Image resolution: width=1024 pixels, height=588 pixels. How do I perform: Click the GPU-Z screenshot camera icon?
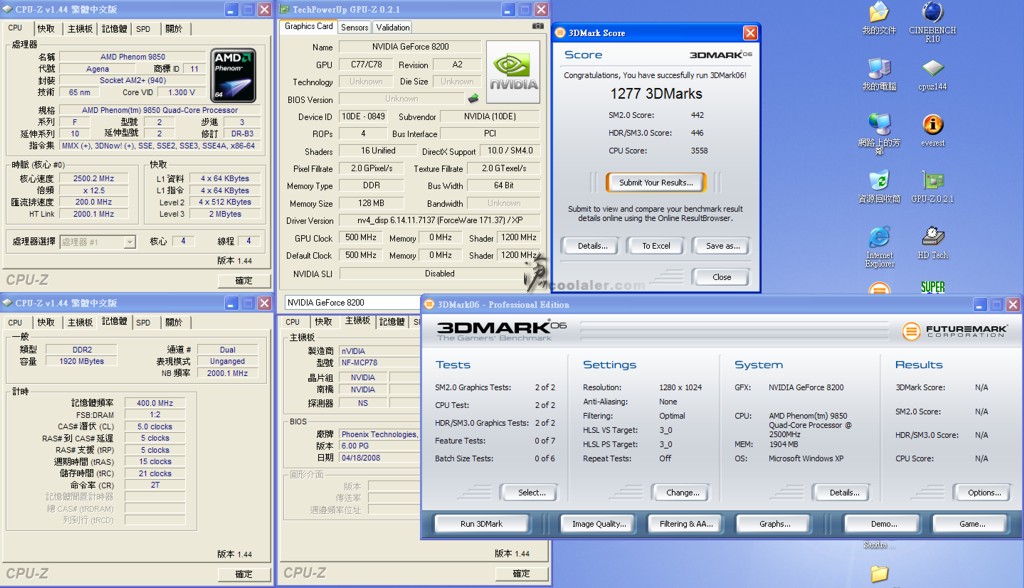point(538,26)
